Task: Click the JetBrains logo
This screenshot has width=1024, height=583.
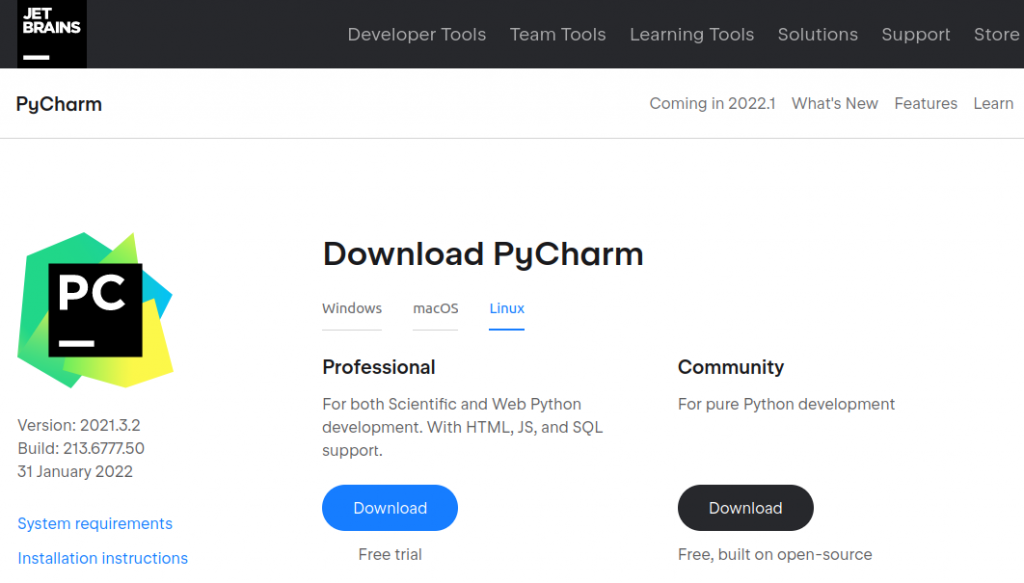Action: [50, 33]
